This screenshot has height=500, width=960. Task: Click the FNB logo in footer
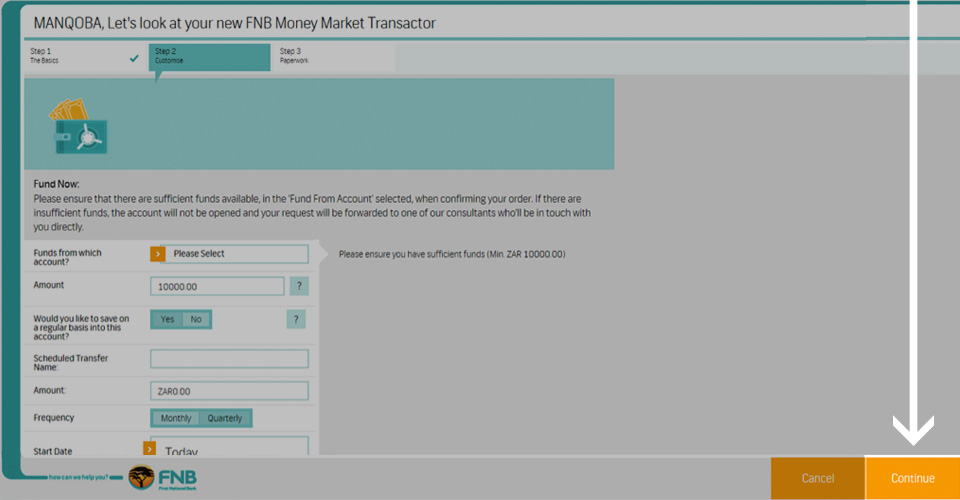[163, 477]
